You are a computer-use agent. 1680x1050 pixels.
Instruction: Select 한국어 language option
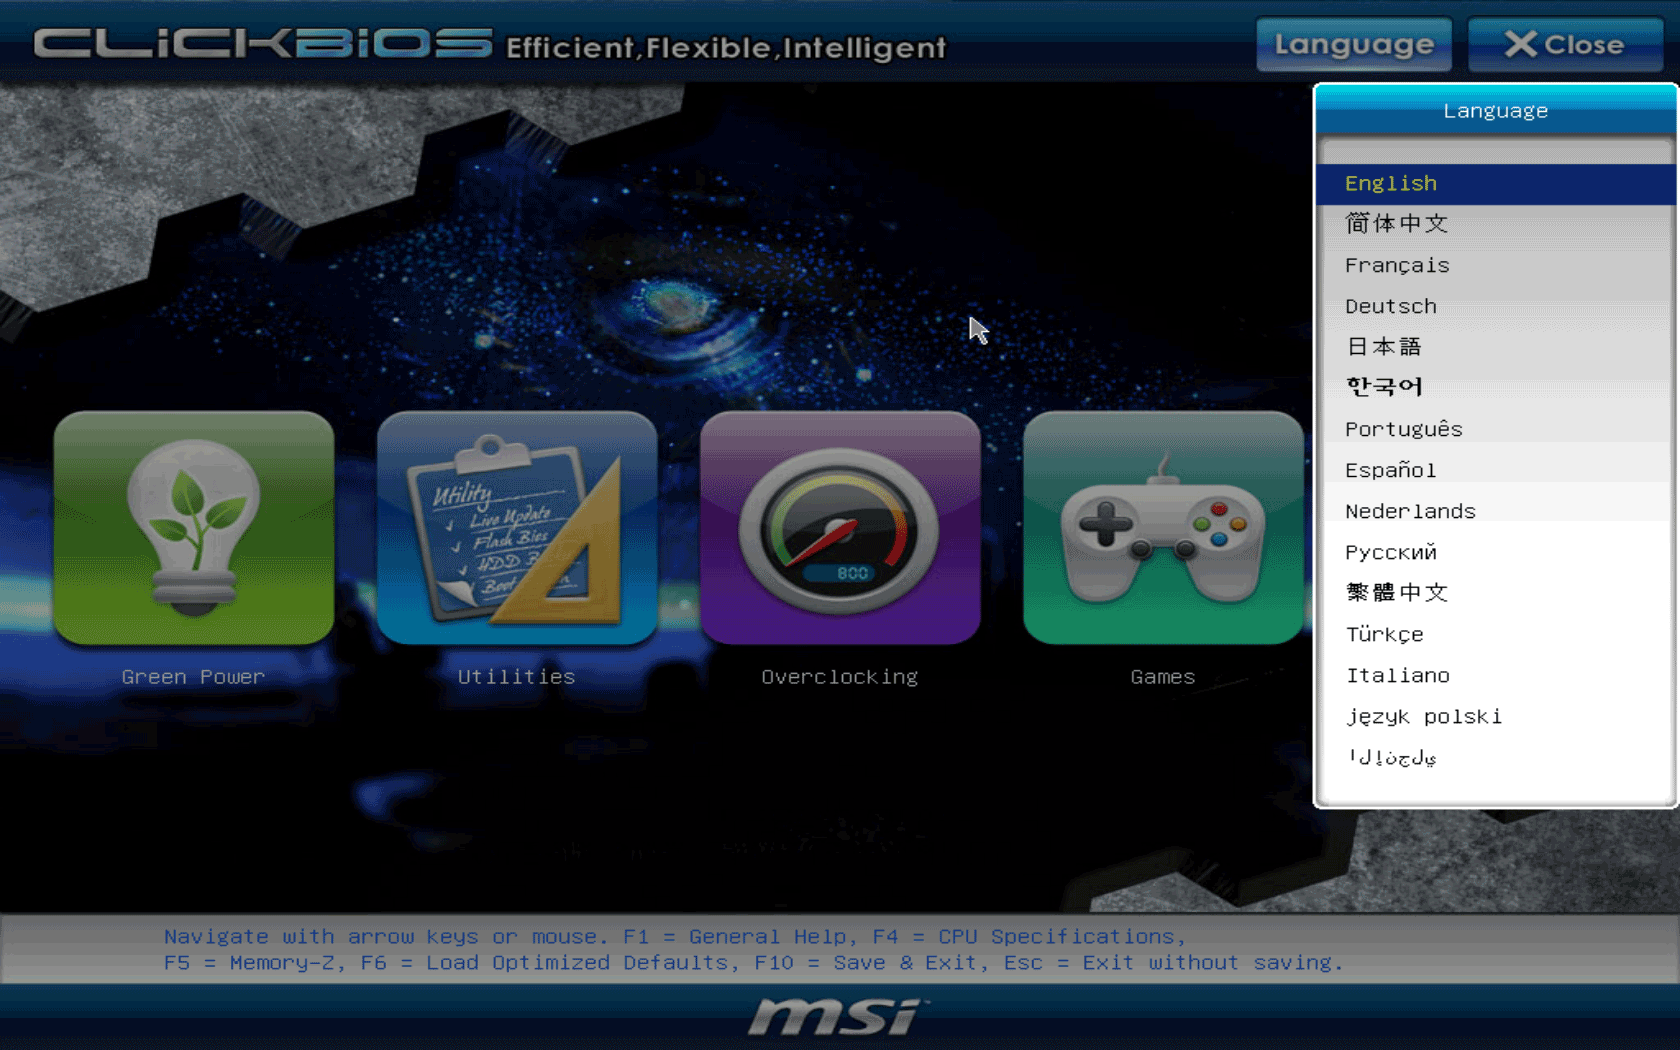point(1496,388)
